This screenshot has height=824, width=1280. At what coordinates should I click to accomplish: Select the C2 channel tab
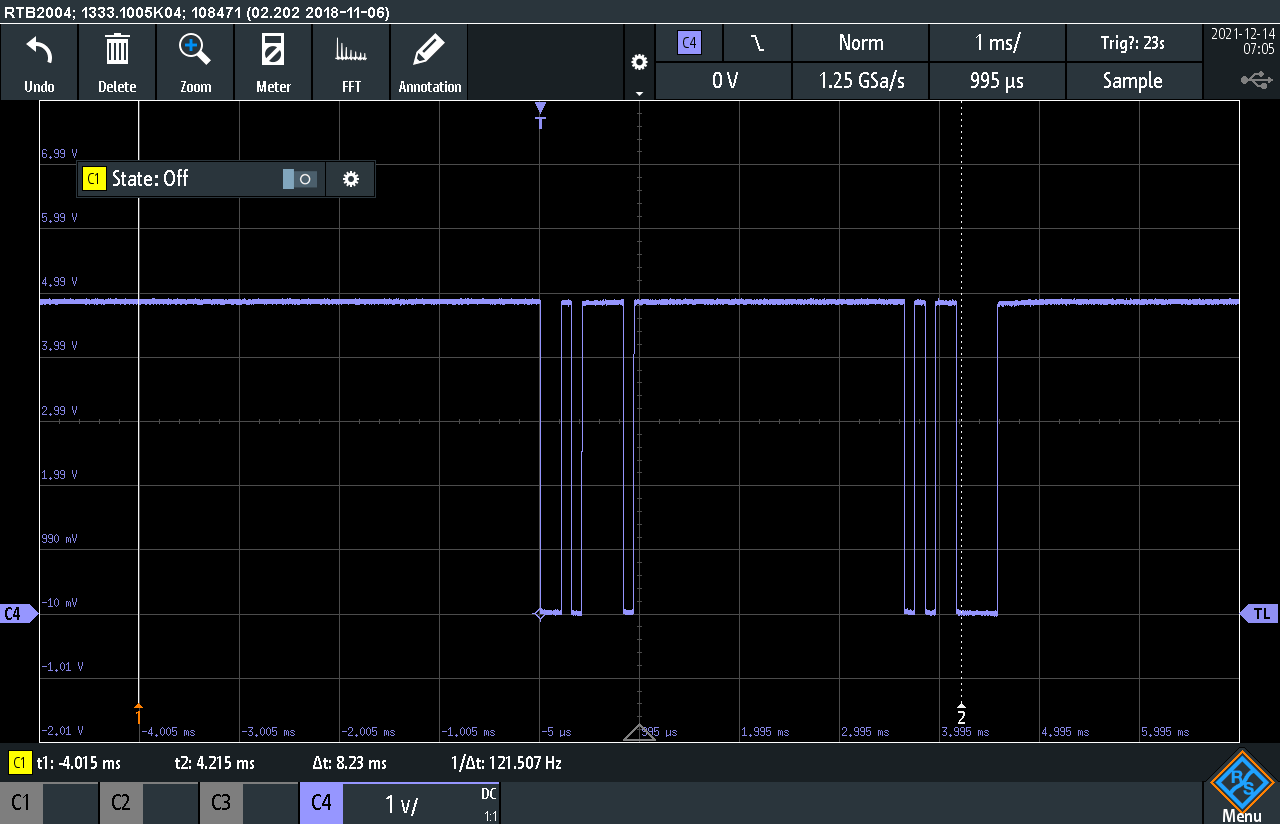pos(148,803)
